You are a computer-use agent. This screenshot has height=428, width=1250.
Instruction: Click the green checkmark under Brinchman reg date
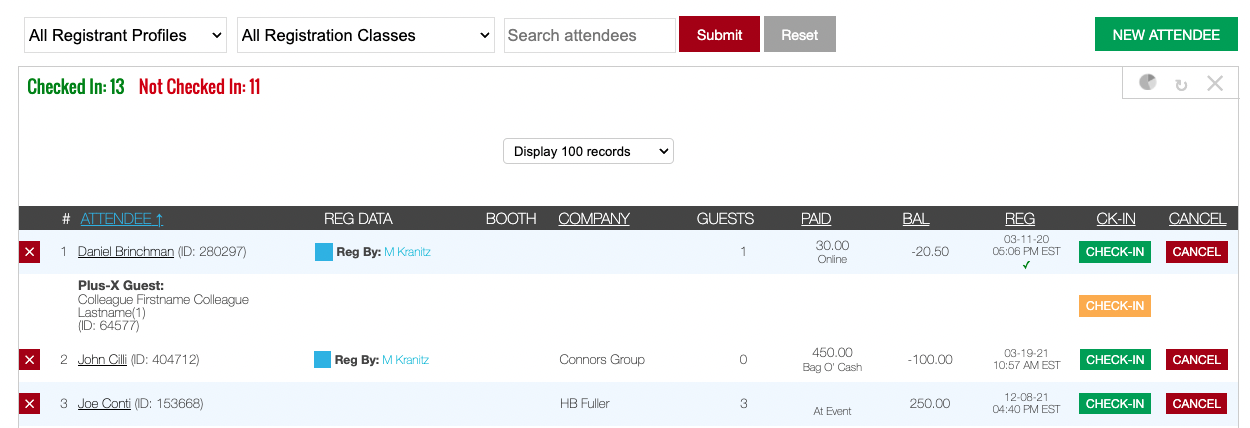tap(1026, 265)
